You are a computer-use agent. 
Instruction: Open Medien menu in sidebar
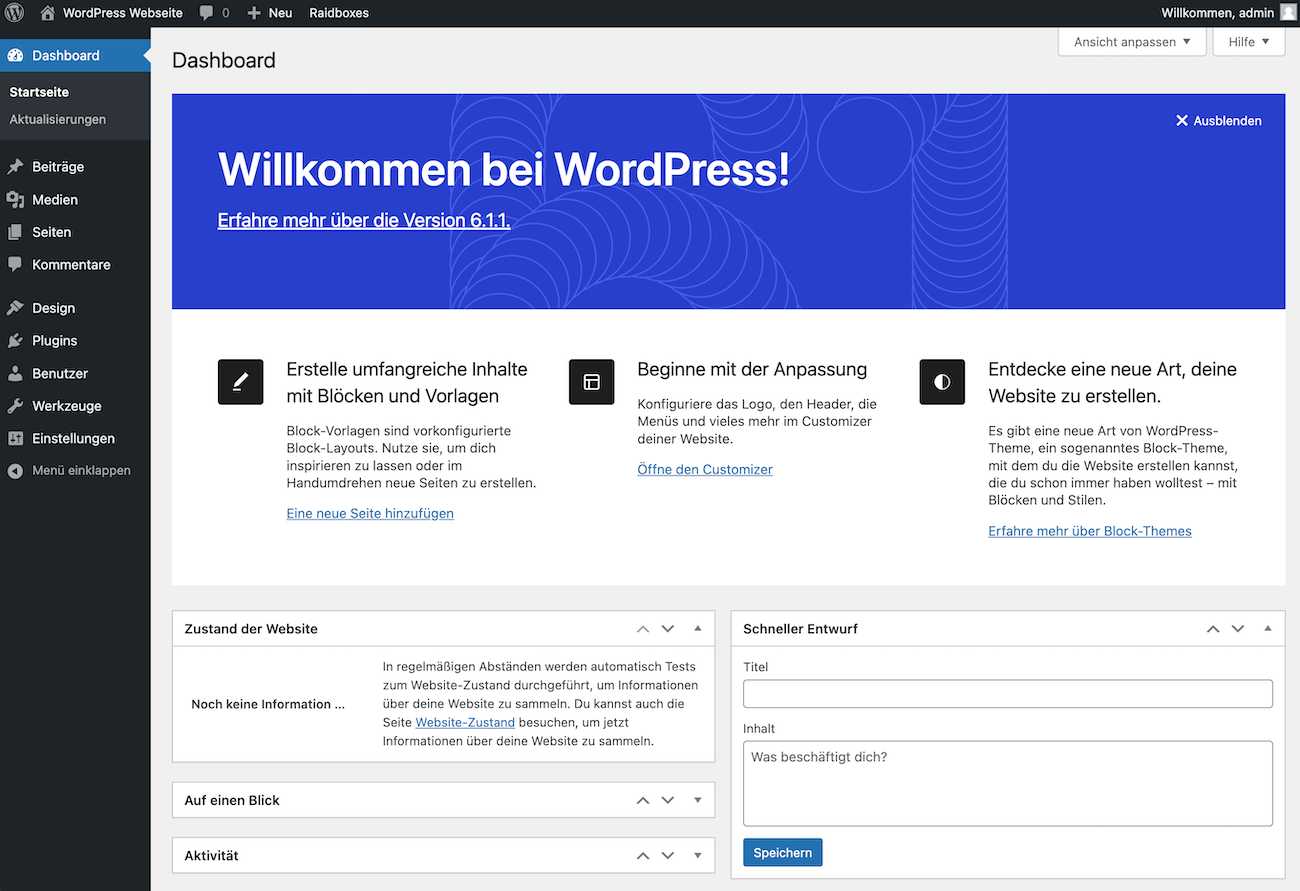(75, 200)
